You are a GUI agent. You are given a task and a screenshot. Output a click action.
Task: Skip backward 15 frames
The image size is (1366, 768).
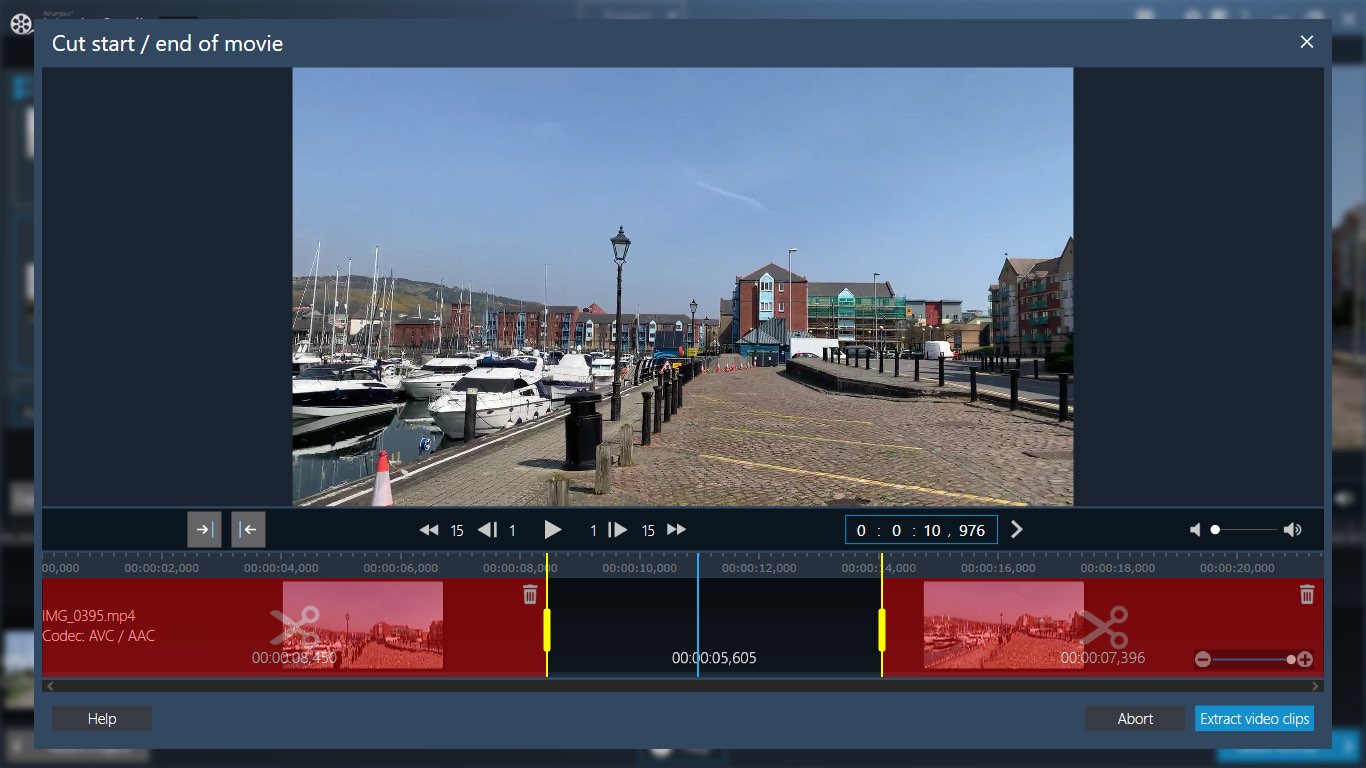point(429,530)
